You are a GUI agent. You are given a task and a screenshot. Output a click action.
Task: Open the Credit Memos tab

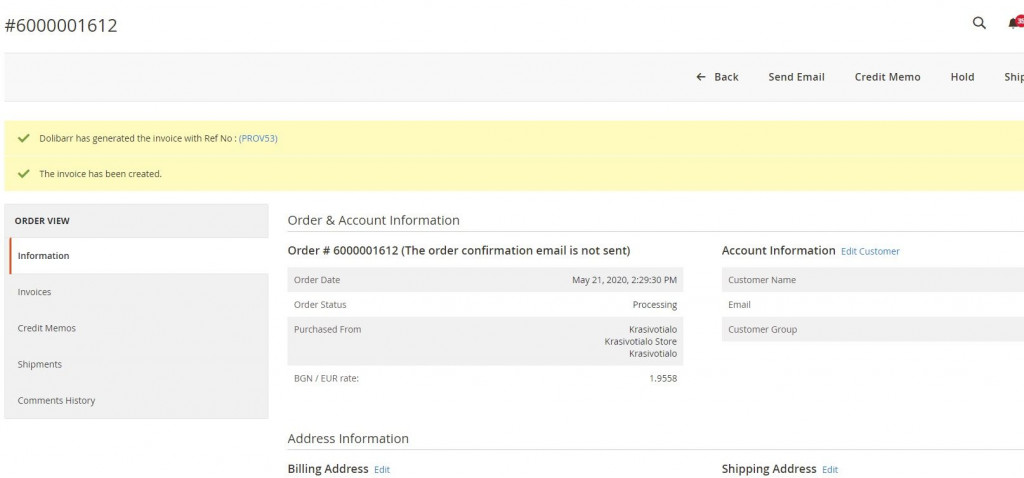[x=46, y=328]
